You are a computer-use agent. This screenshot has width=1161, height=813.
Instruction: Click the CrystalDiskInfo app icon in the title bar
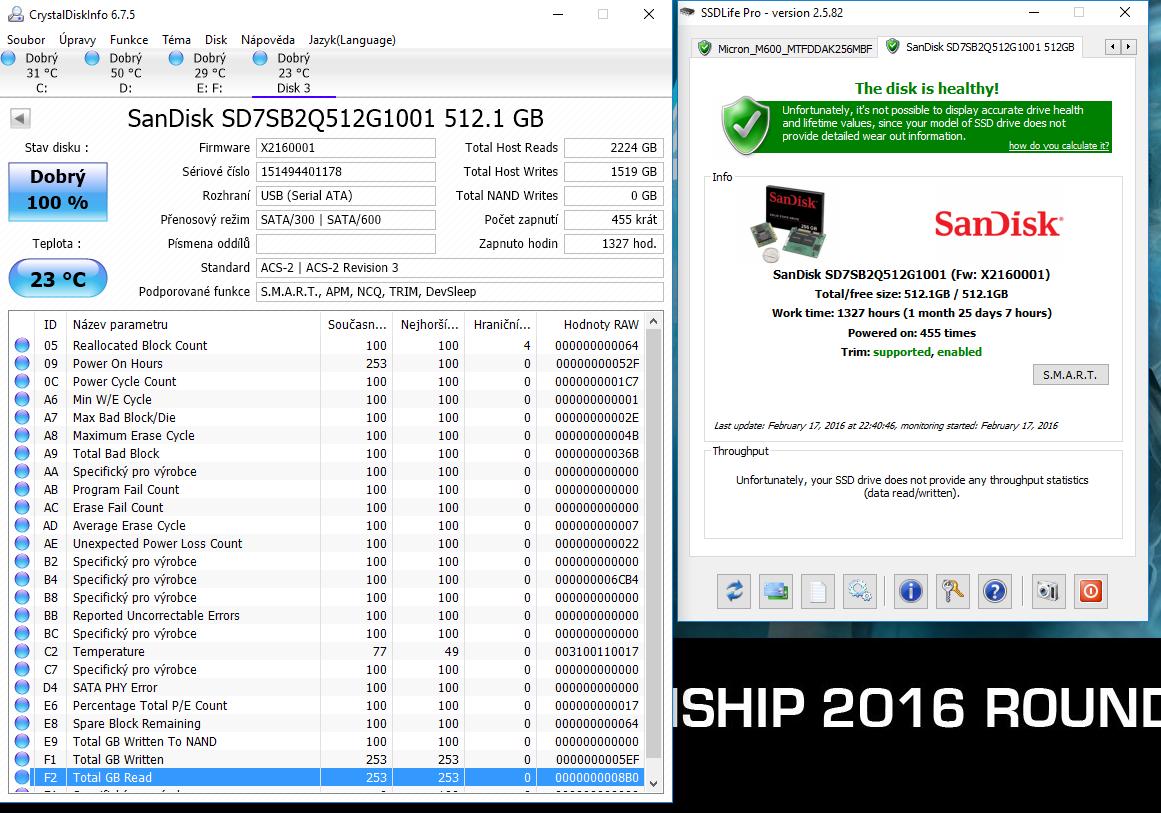click(x=15, y=14)
